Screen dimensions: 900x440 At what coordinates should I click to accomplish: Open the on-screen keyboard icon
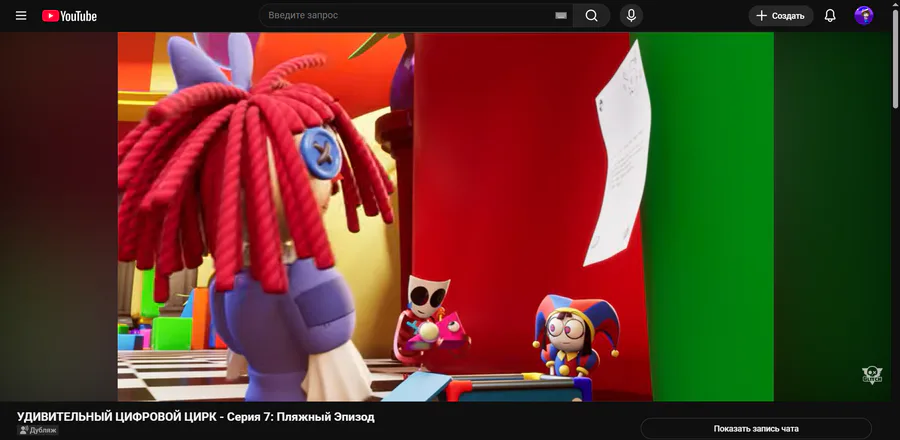561,15
